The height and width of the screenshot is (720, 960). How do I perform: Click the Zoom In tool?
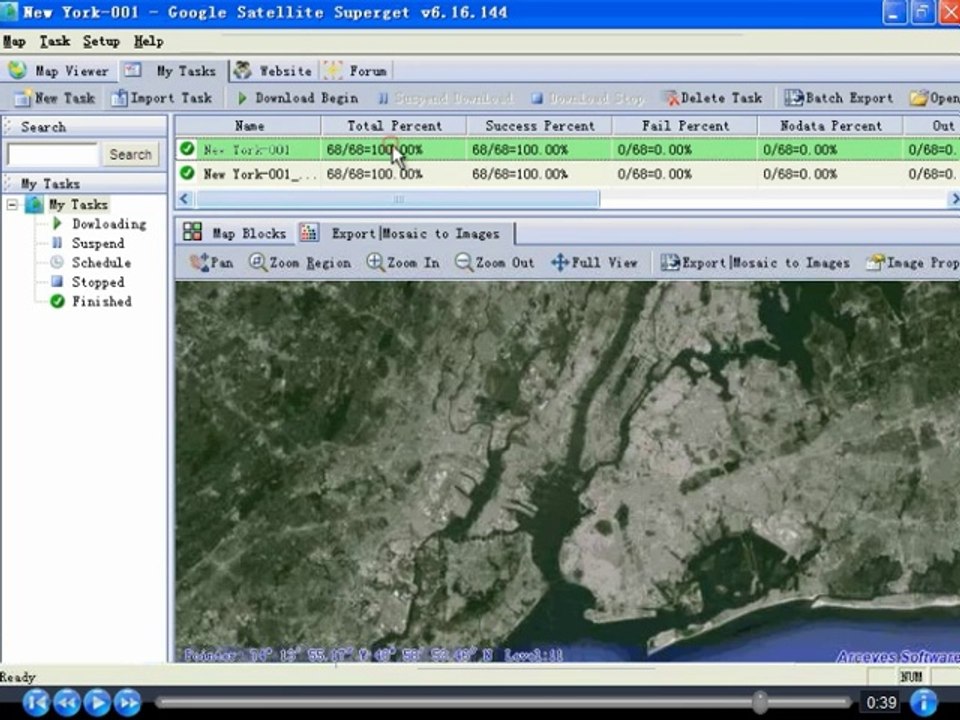pos(403,263)
